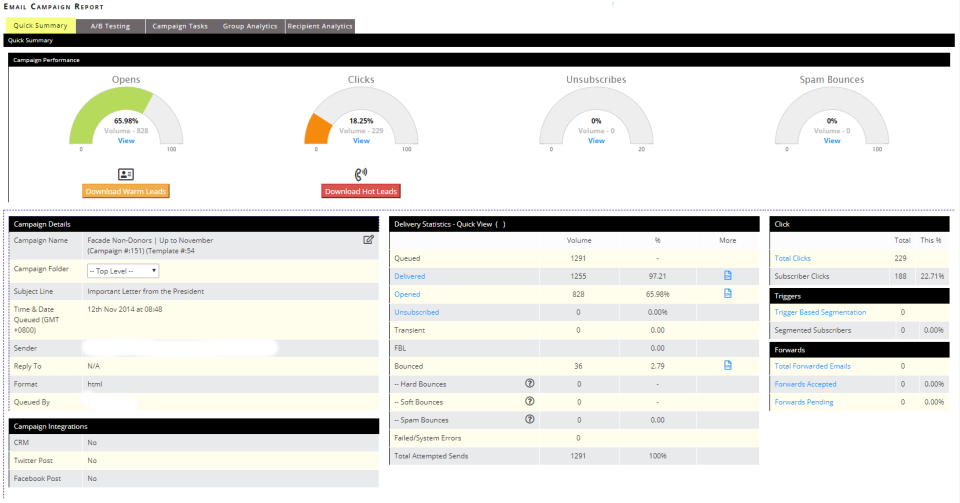Open the Total Clicks link

point(792,258)
